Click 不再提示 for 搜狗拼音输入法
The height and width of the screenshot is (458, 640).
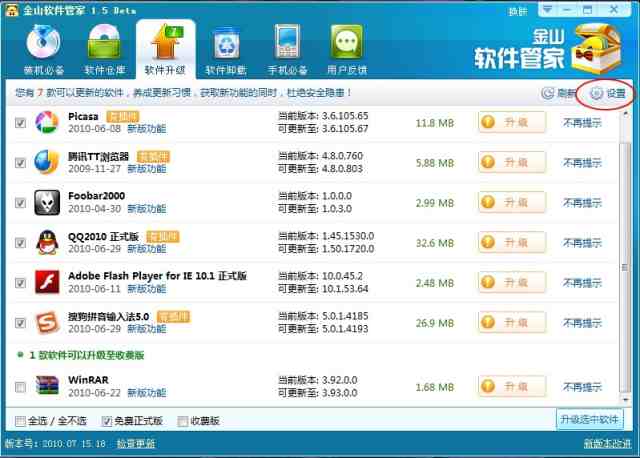coord(582,322)
